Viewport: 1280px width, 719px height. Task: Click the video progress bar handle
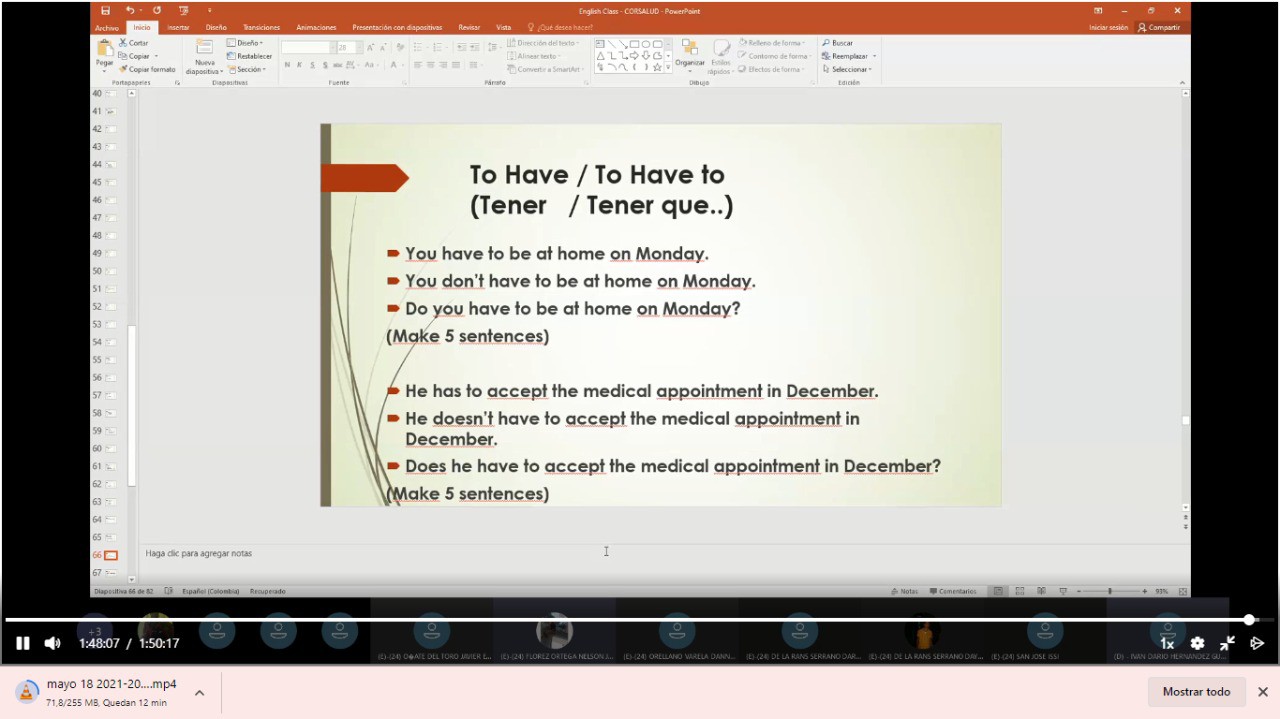(1249, 620)
